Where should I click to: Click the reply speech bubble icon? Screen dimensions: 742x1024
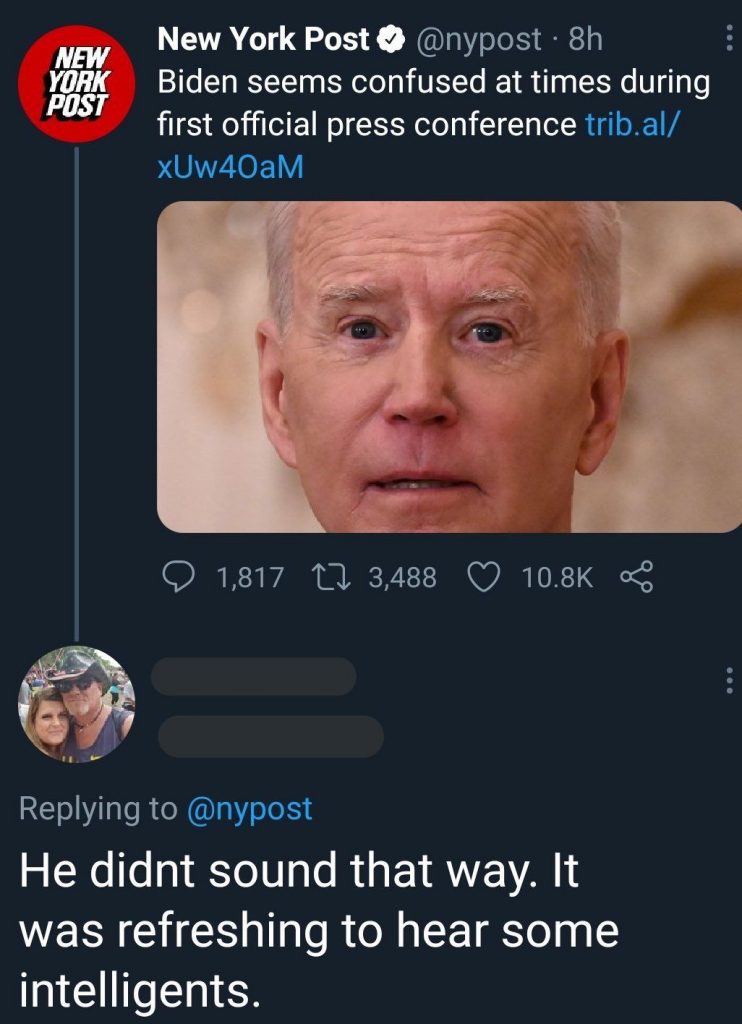pos(180,576)
